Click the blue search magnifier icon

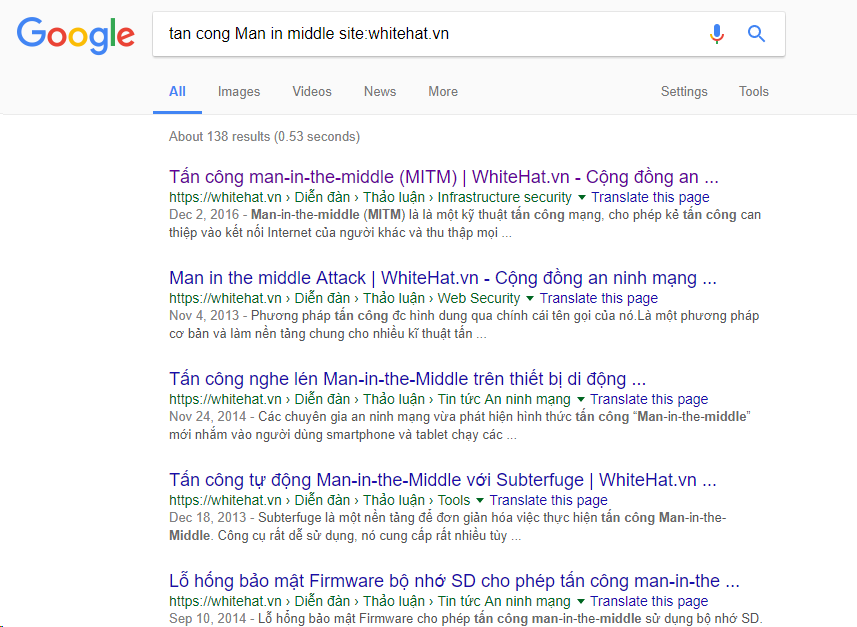tap(757, 34)
